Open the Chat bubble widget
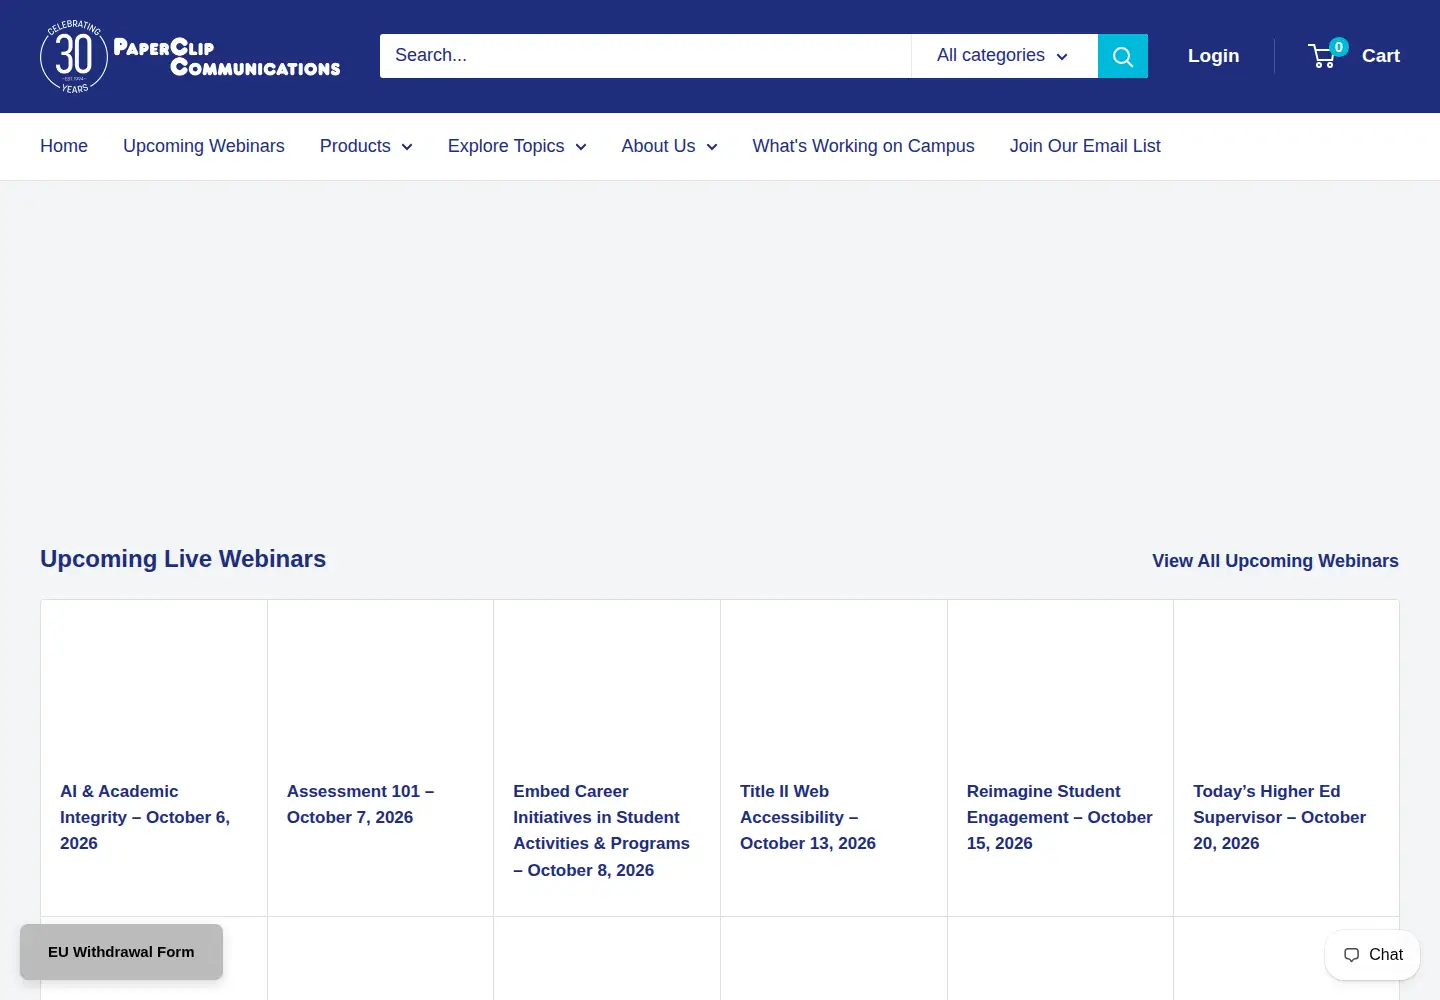 pos(1372,955)
